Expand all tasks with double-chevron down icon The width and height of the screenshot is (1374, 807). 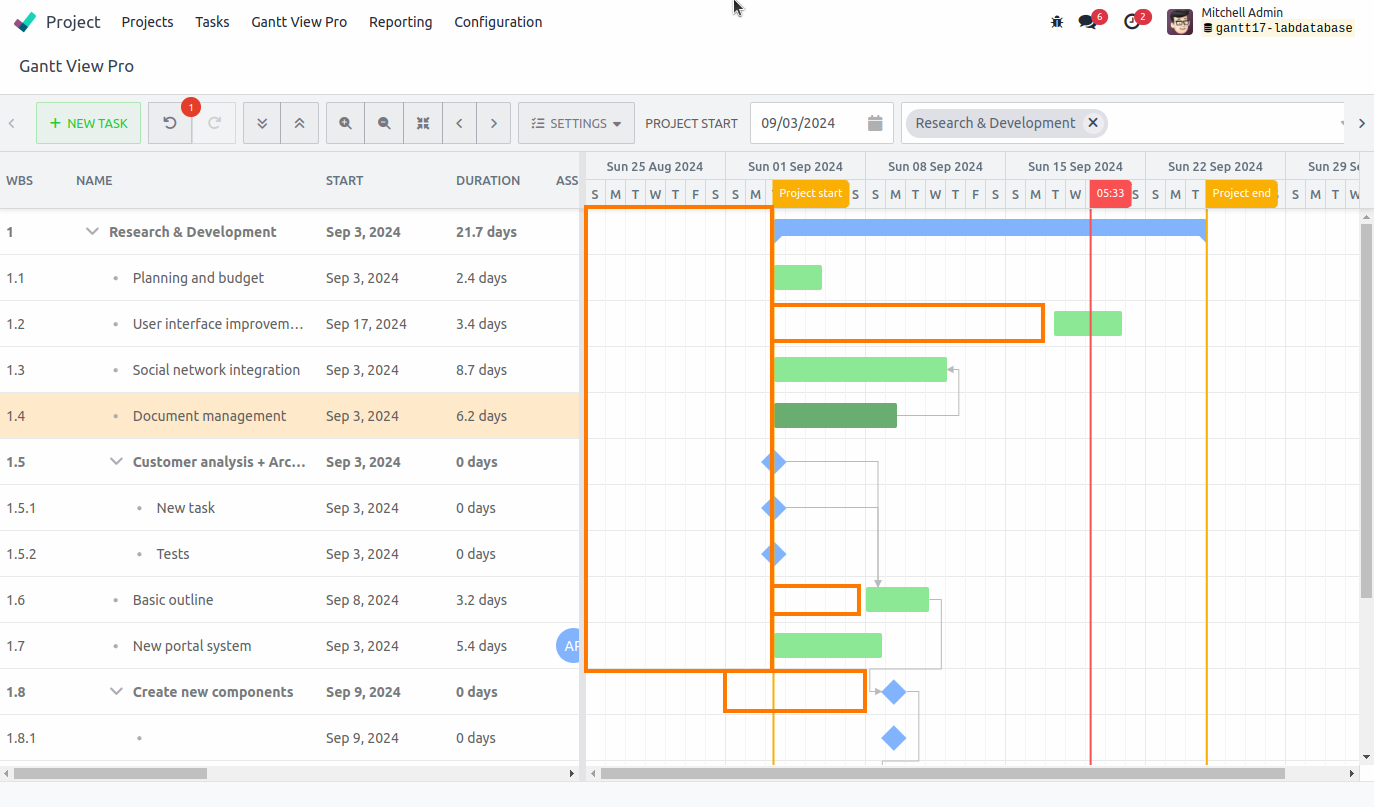[x=261, y=122]
